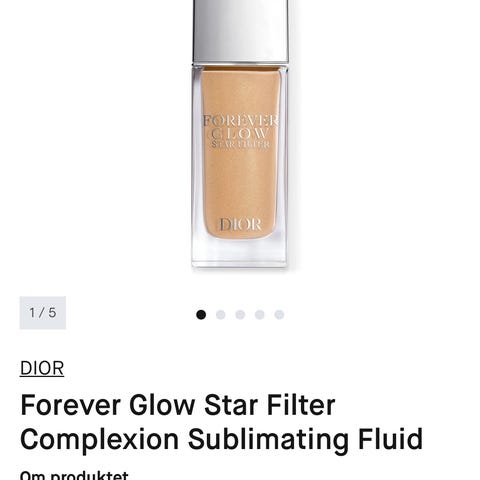Select the first active carousel dot
This screenshot has height=480, width=480.
pos(201,314)
